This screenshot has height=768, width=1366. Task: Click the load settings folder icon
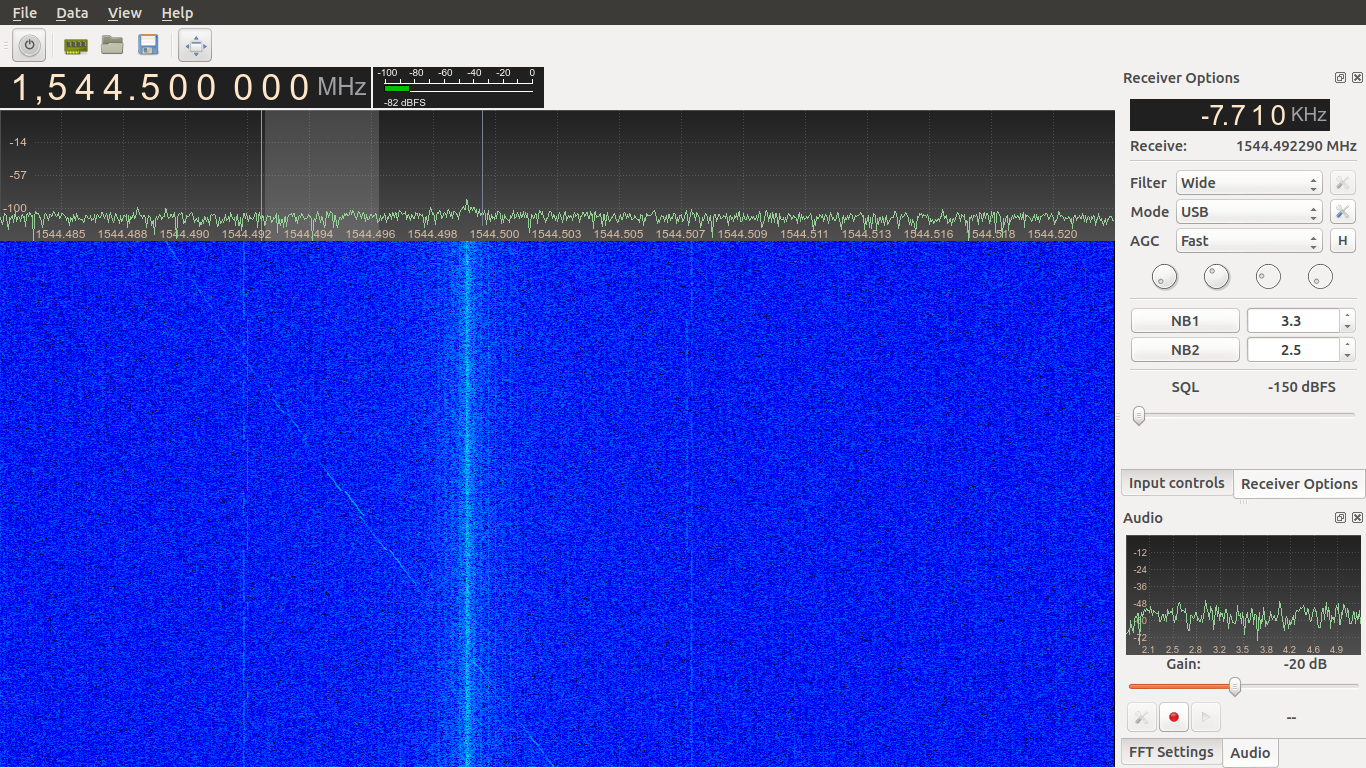112,44
